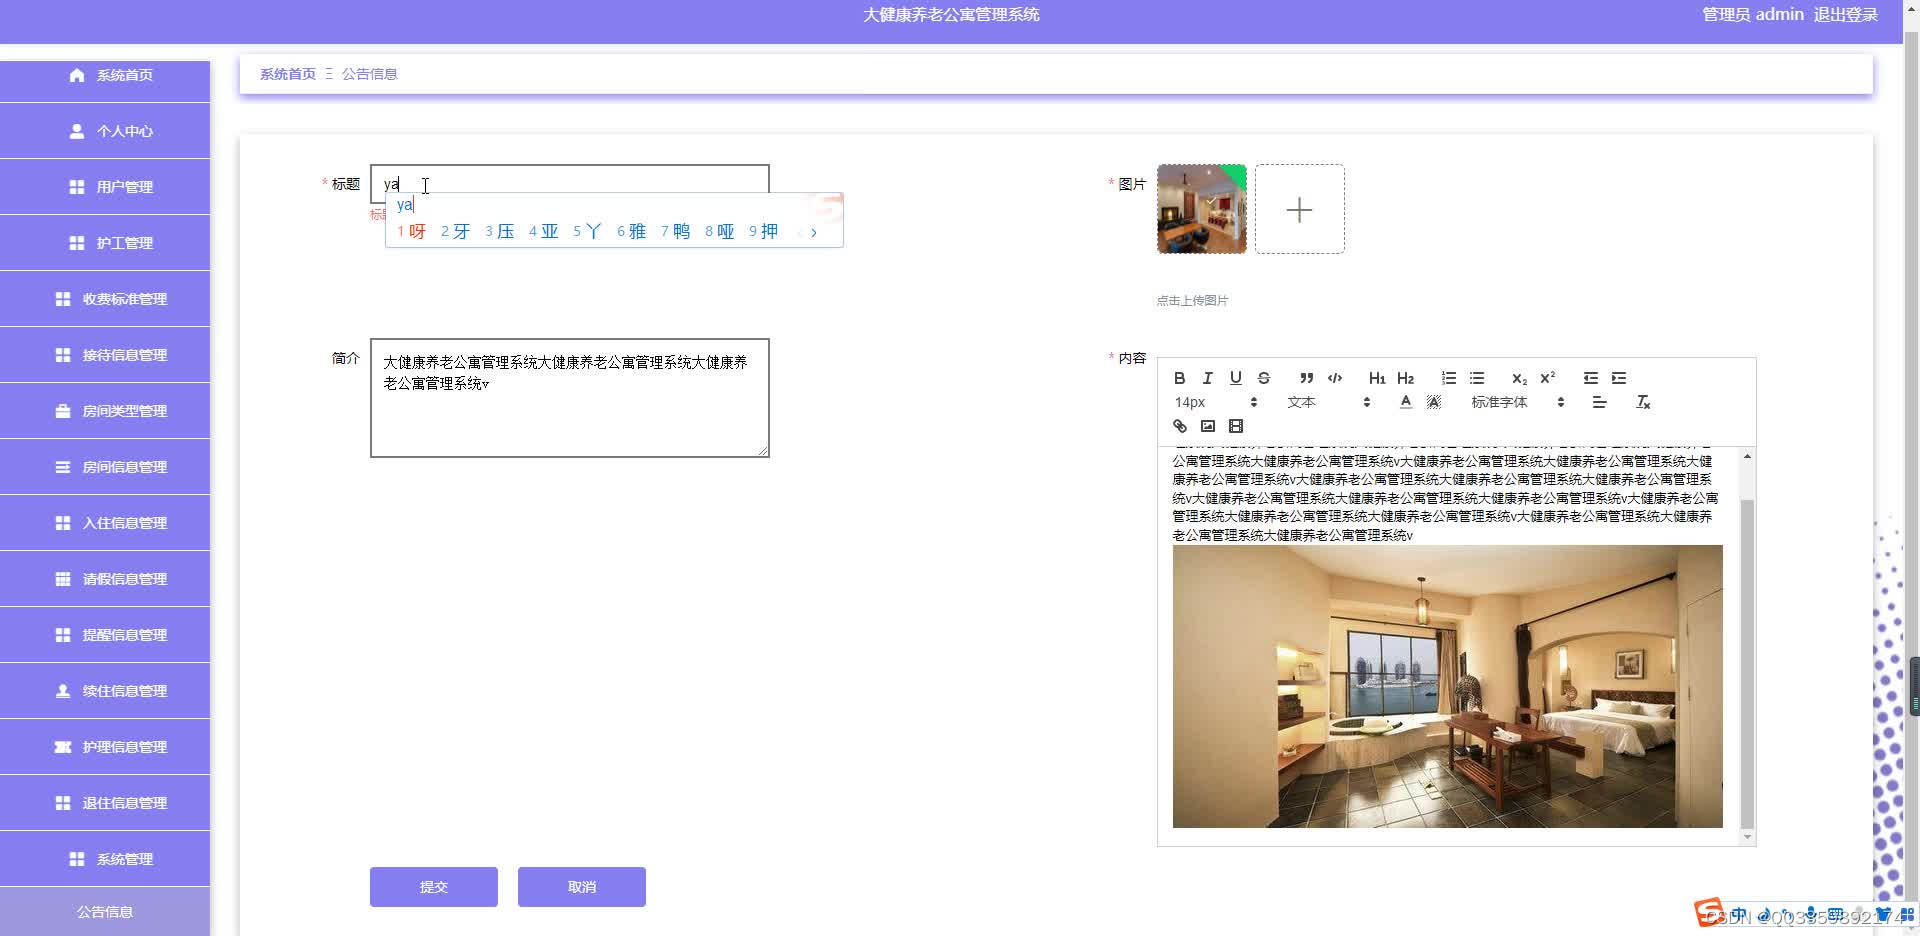Image resolution: width=1920 pixels, height=936 pixels.
Task: Insert a video in the editor
Action: pos(1235,426)
